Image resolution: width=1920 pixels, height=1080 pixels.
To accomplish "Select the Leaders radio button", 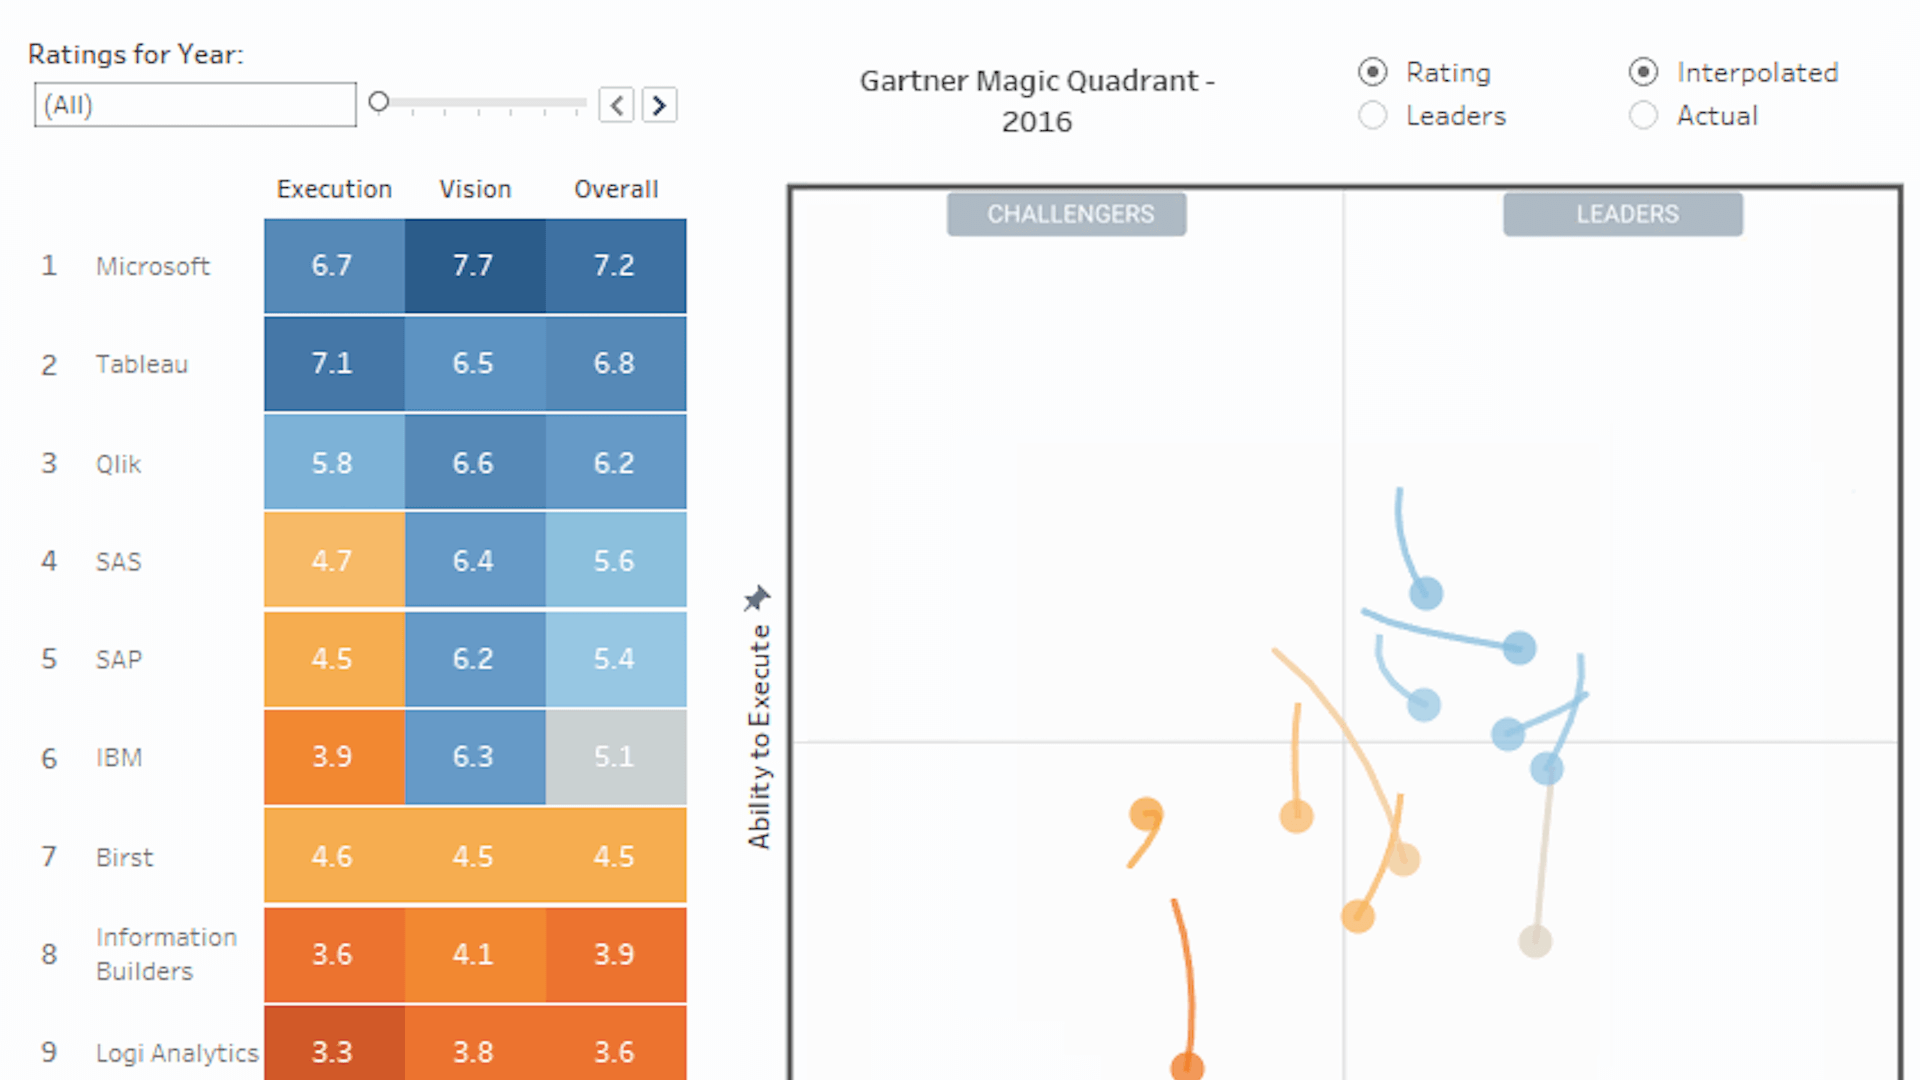I will [1373, 116].
